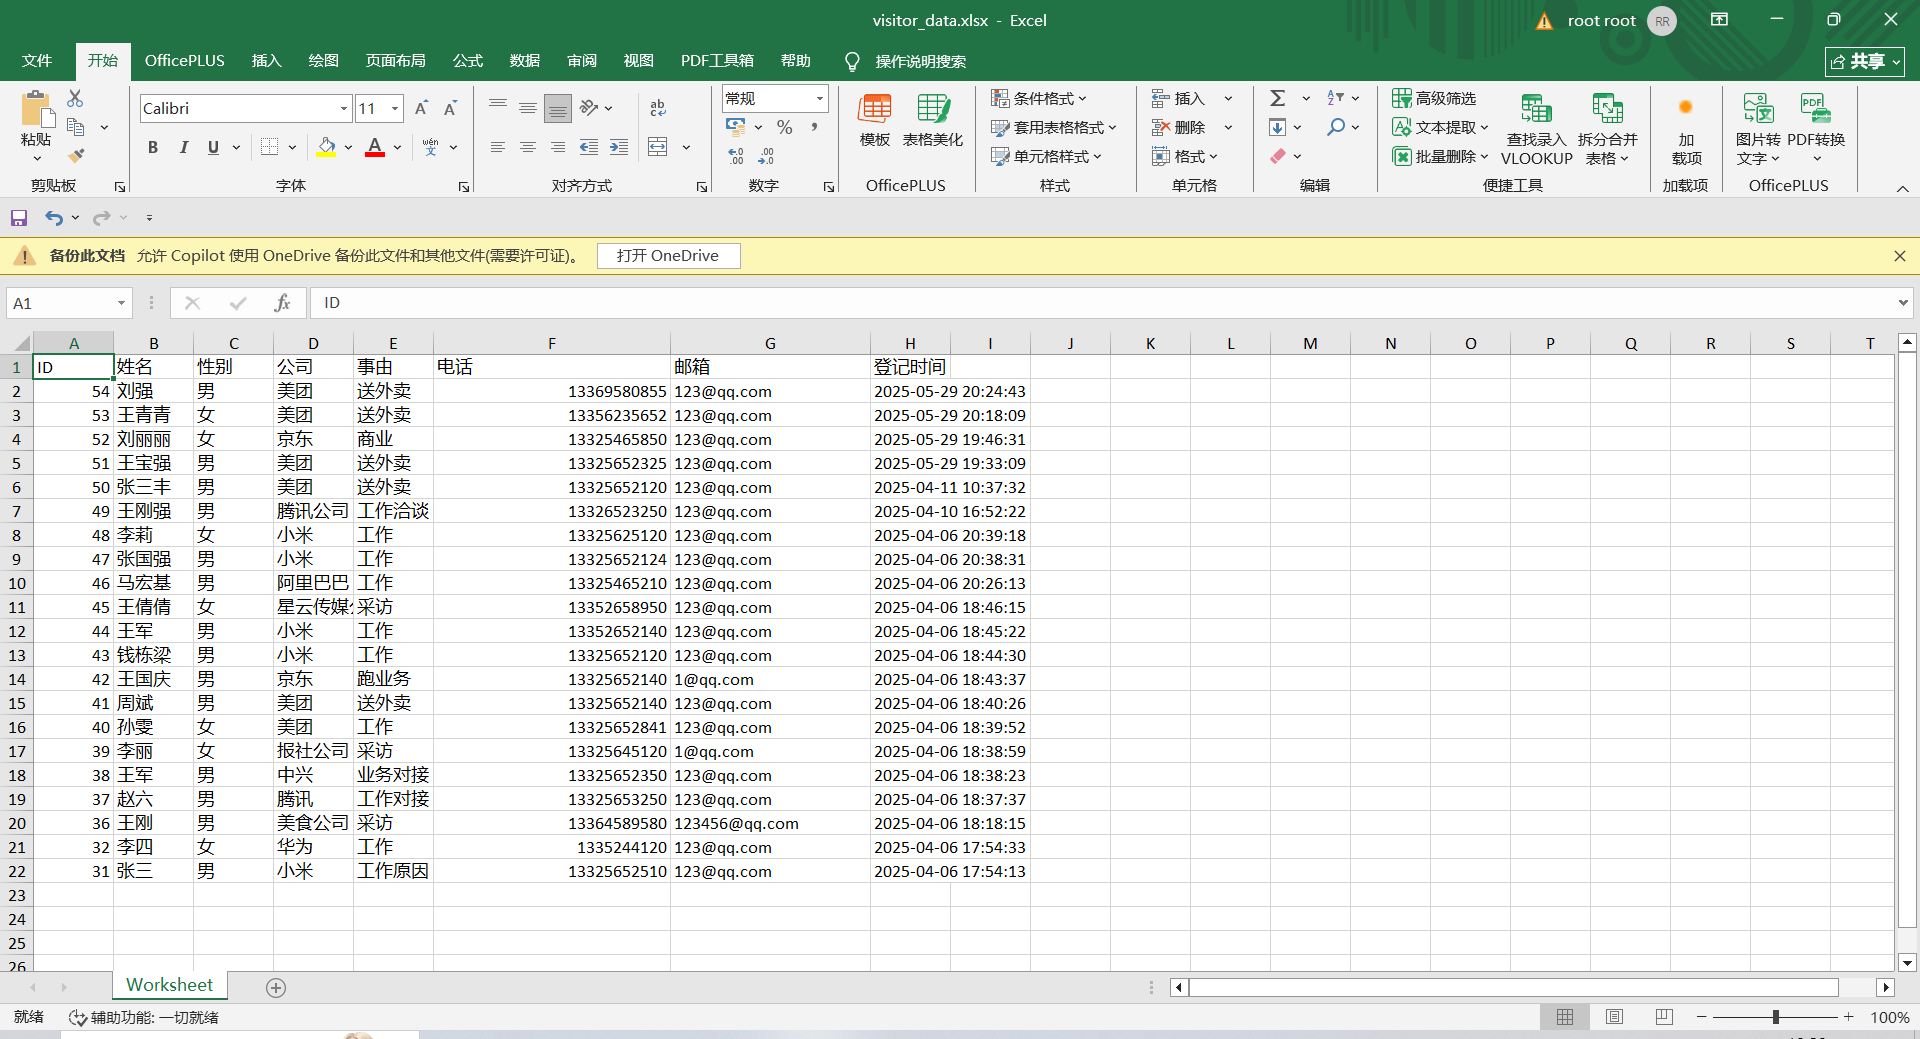
Task: Click the Undo arrow icon
Action: pos(54,218)
